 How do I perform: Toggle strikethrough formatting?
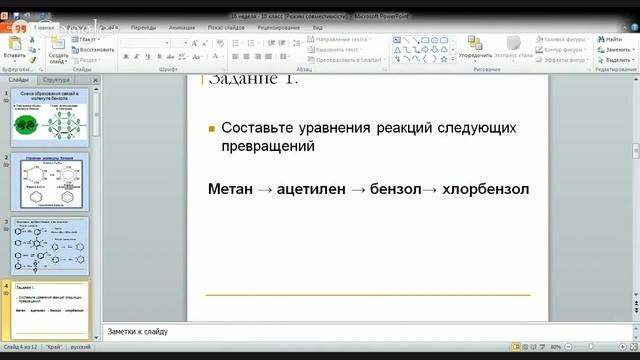pyautogui.click(x=170, y=57)
